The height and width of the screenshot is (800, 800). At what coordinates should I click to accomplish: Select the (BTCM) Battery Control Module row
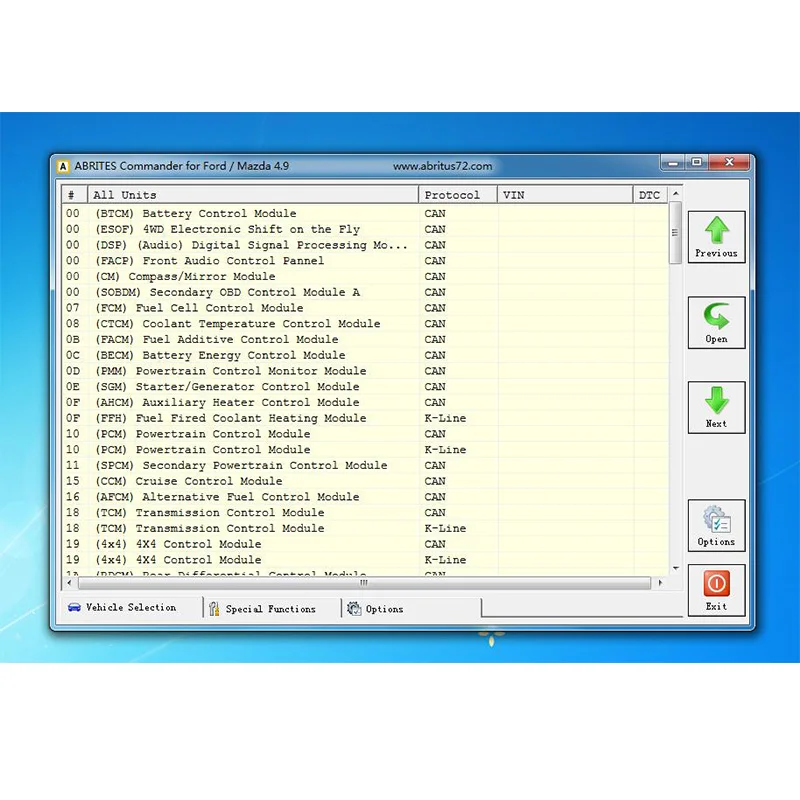coord(365,213)
